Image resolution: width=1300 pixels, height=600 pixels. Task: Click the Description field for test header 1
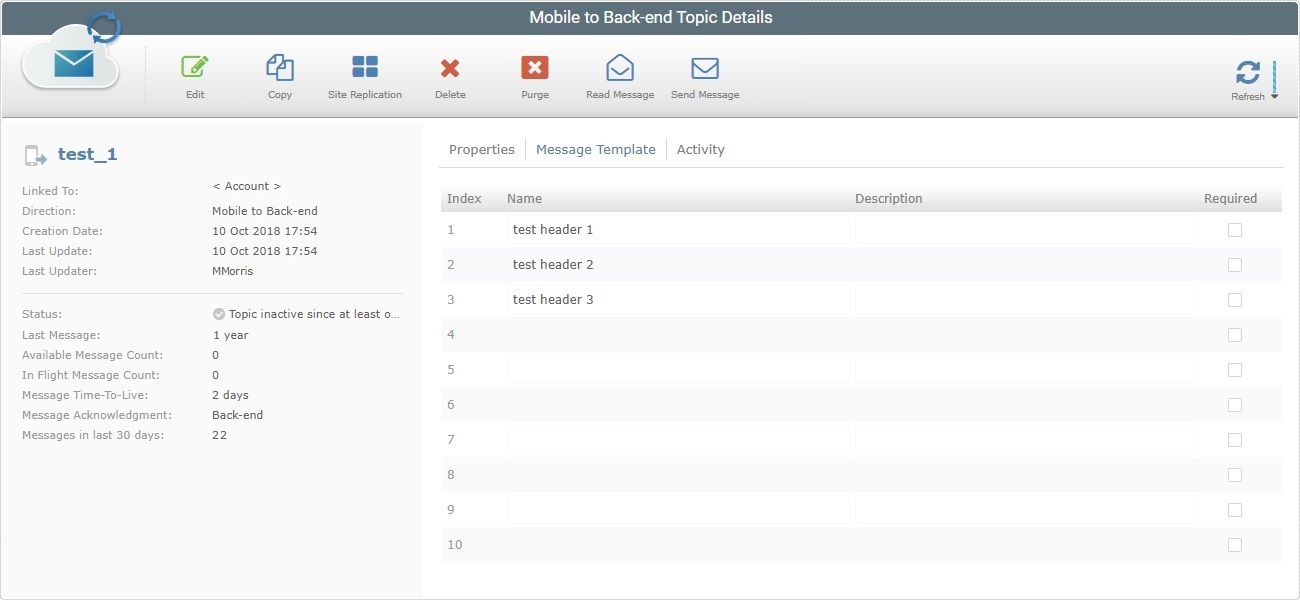point(1020,229)
